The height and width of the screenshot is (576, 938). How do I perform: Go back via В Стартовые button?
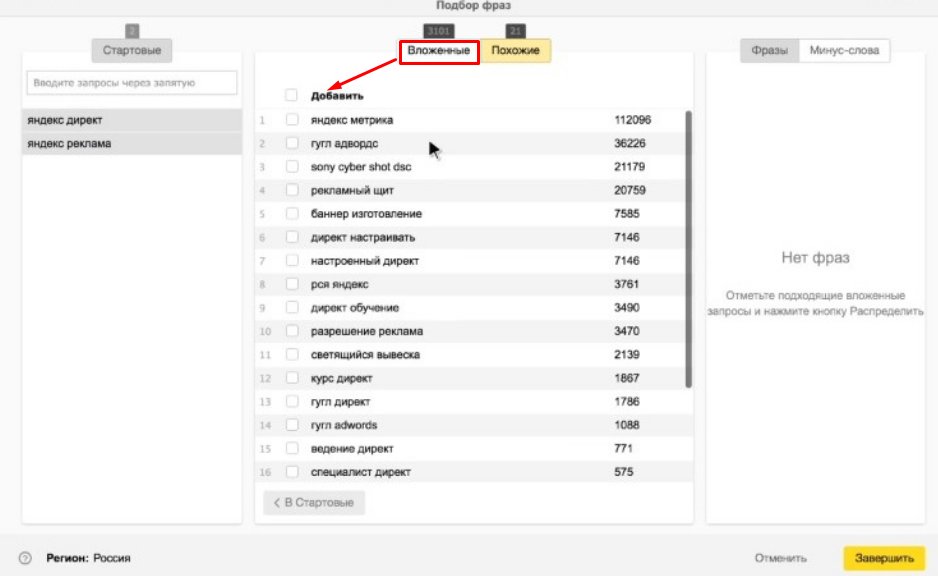[314, 502]
